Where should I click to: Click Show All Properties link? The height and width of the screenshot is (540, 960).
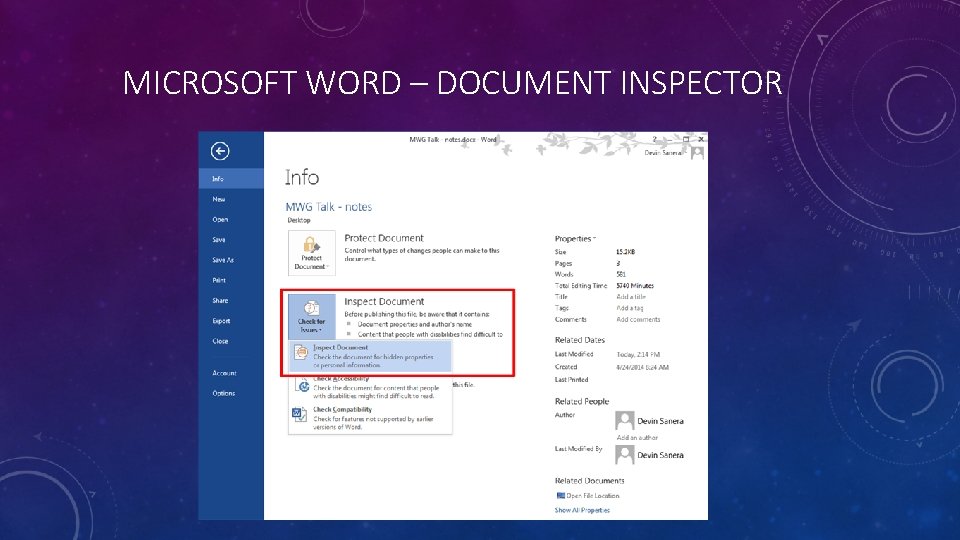[x=582, y=510]
